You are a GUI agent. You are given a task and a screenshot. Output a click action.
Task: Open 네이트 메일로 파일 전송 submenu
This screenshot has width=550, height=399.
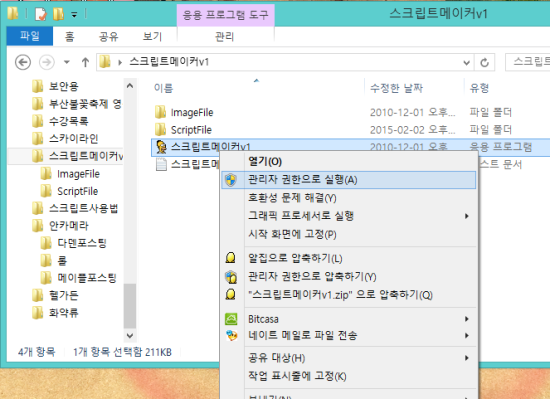coord(349,336)
